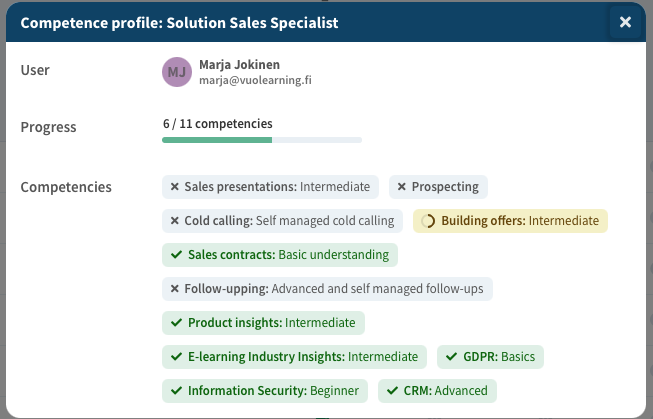
Task: Click the checkmark on Product insights
Action: tap(176, 323)
